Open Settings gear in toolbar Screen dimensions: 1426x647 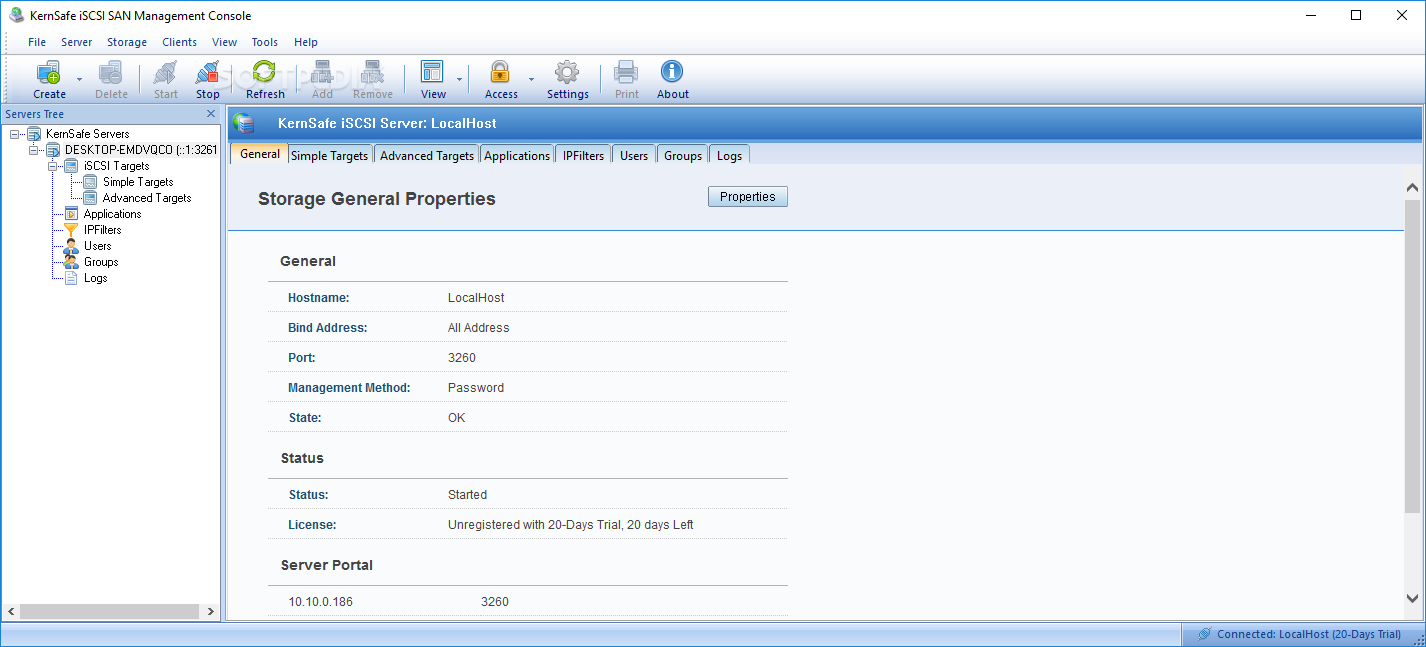coord(567,72)
